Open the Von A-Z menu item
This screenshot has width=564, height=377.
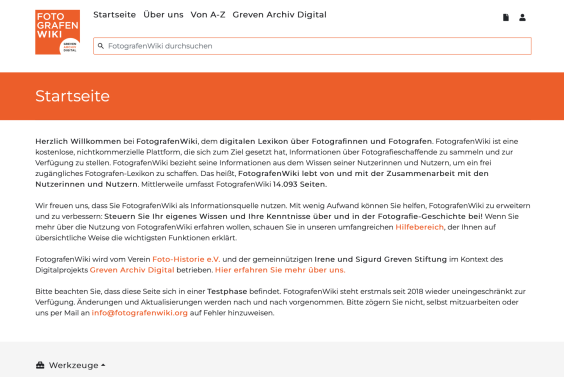pyautogui.click(x=208, y=15)
